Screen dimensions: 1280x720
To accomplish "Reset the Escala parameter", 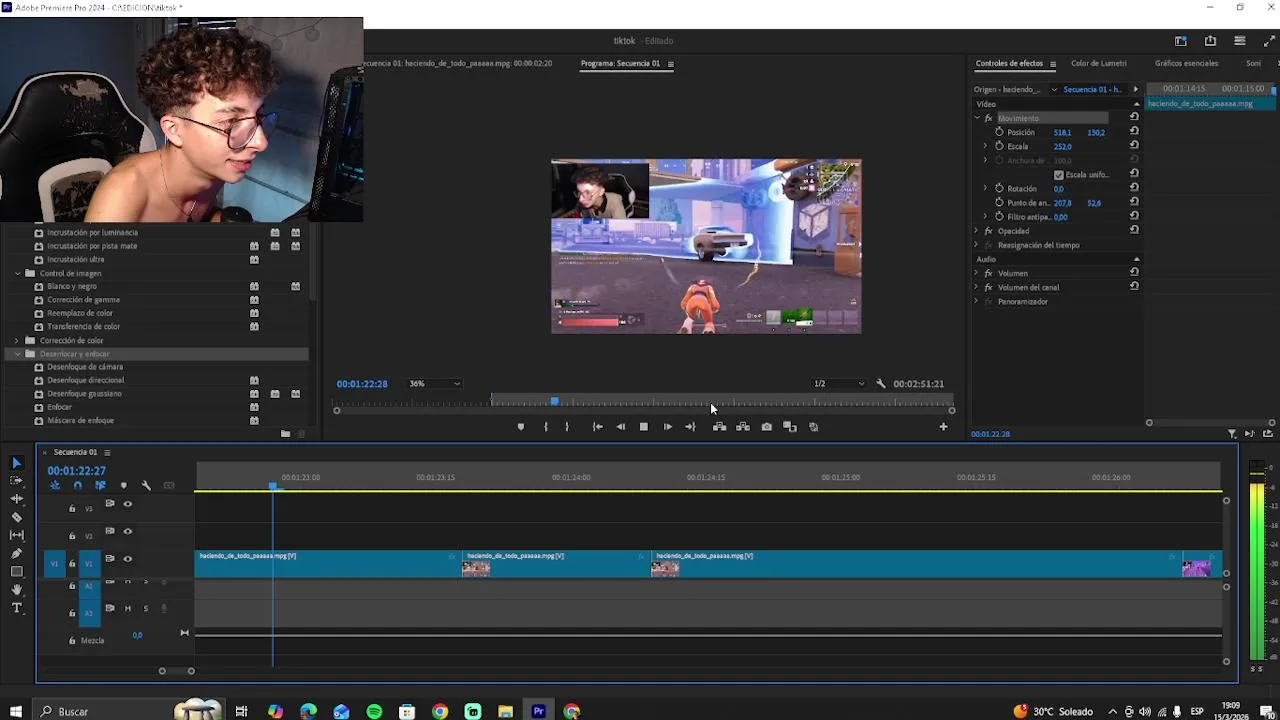I will [x=1134, y=145].
